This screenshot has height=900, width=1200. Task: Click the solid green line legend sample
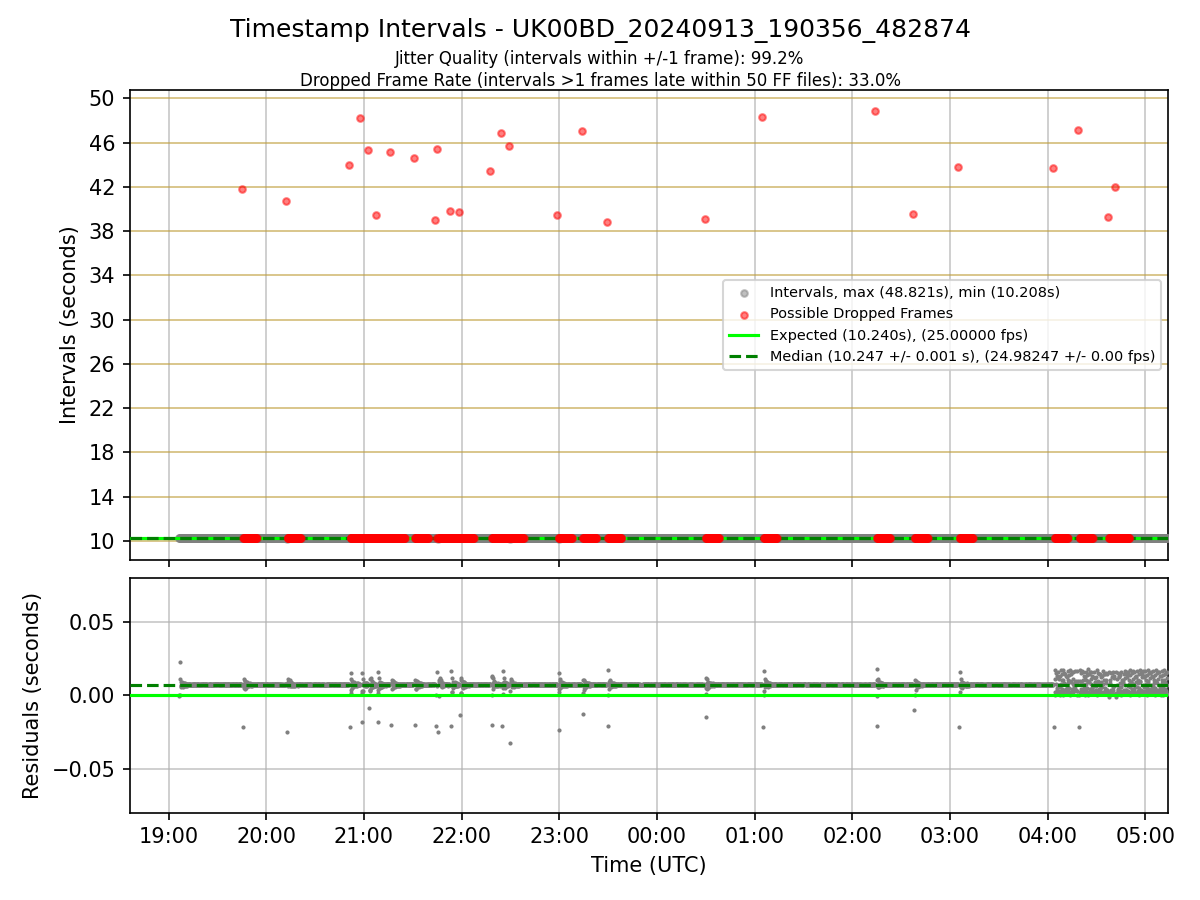point(743,335)
